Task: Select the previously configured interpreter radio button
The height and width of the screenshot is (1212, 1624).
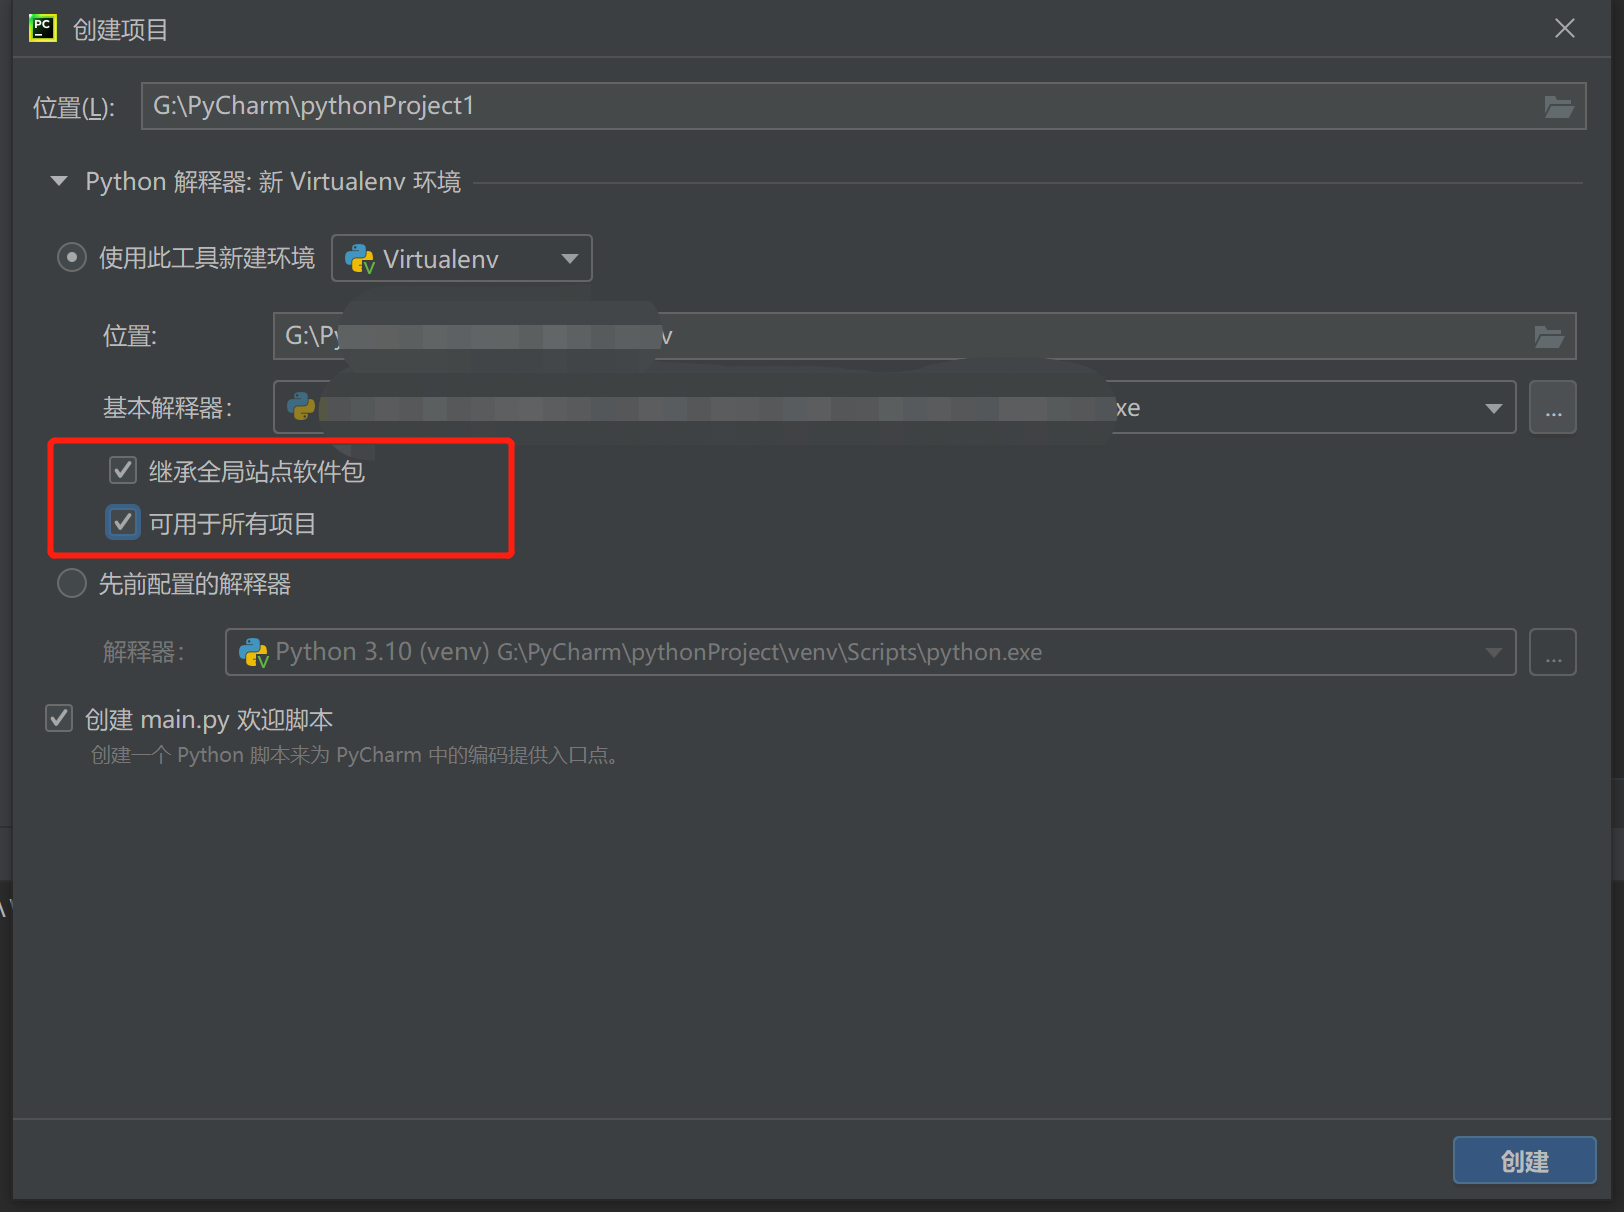Action: pos(71,583)
